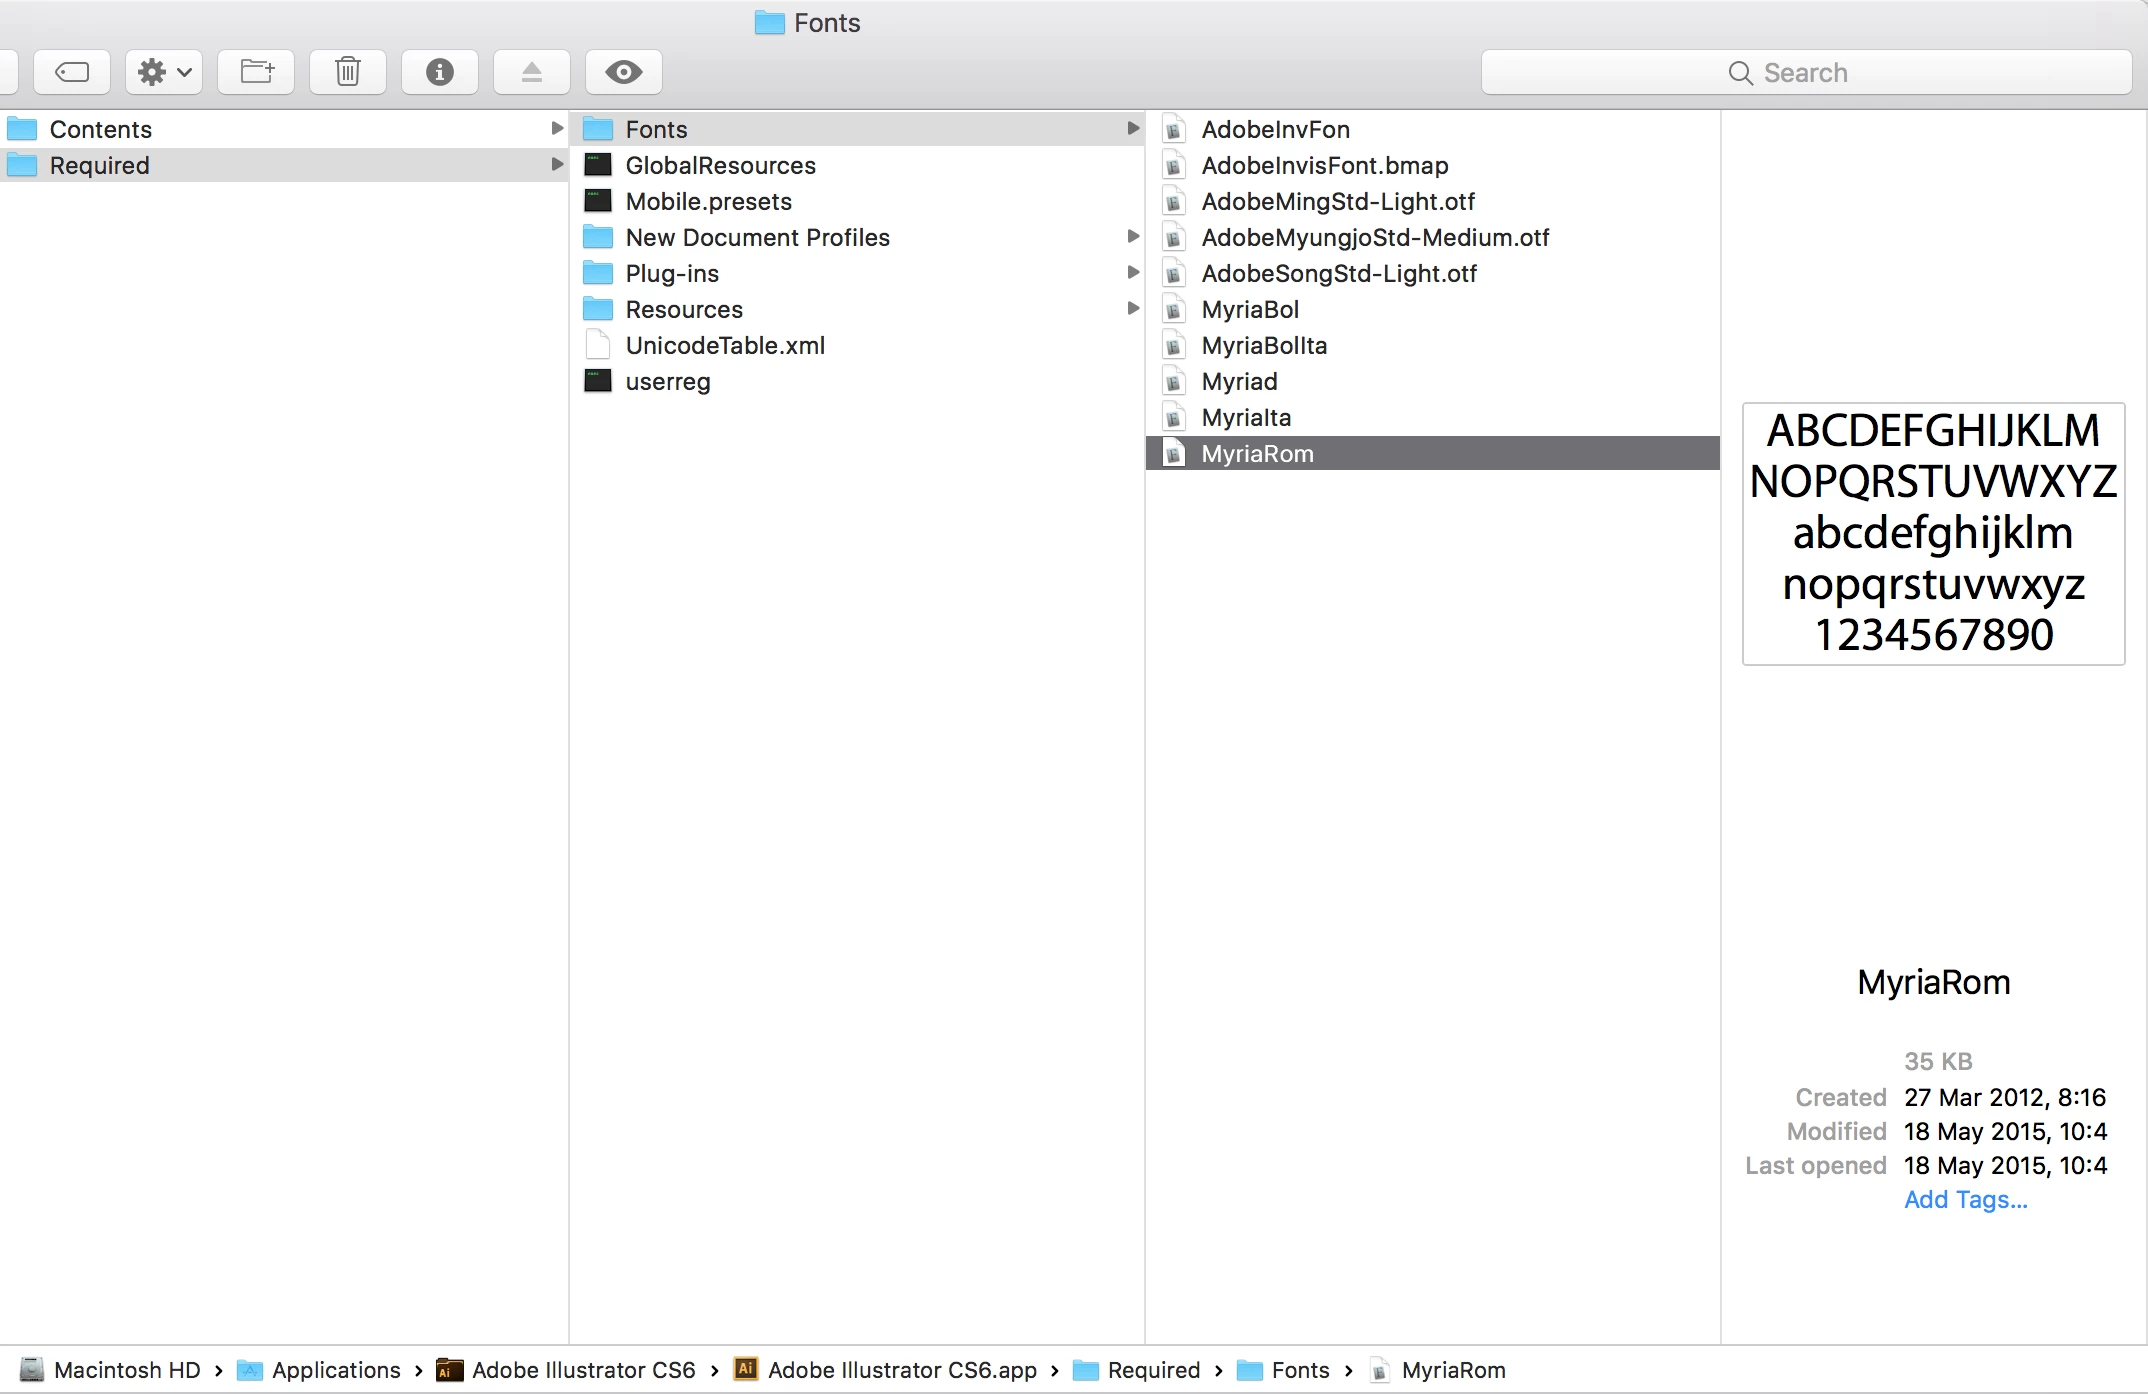This screenshot has width=2148, height=1394.
Task: Click the MyriaRom font preview thumbnail
Action: pos(1933,533)
